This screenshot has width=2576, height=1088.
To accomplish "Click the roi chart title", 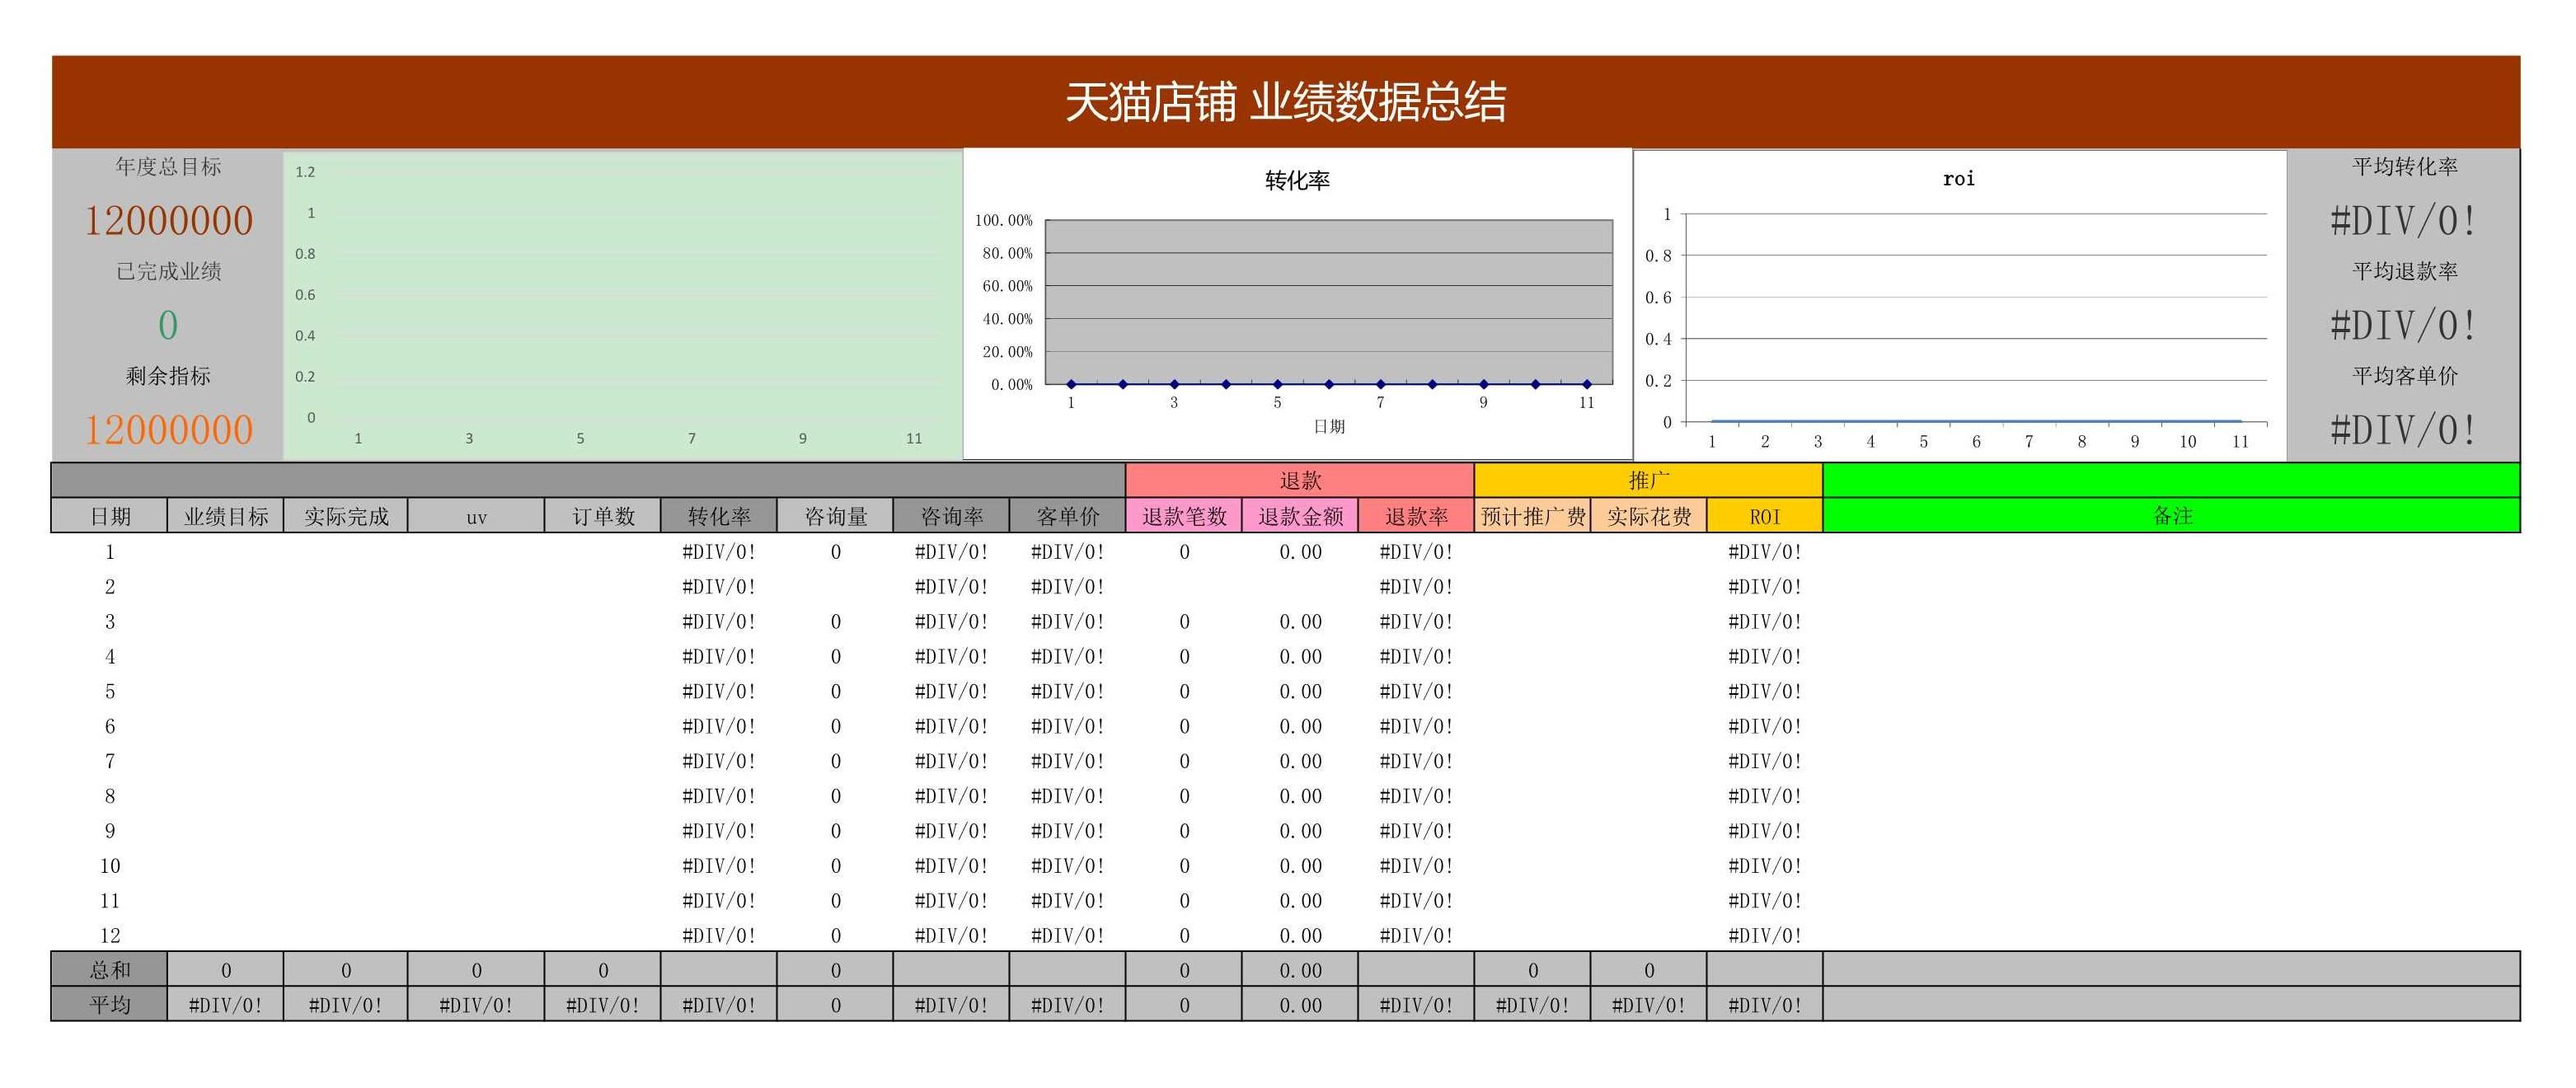I will click(1958, 179).
